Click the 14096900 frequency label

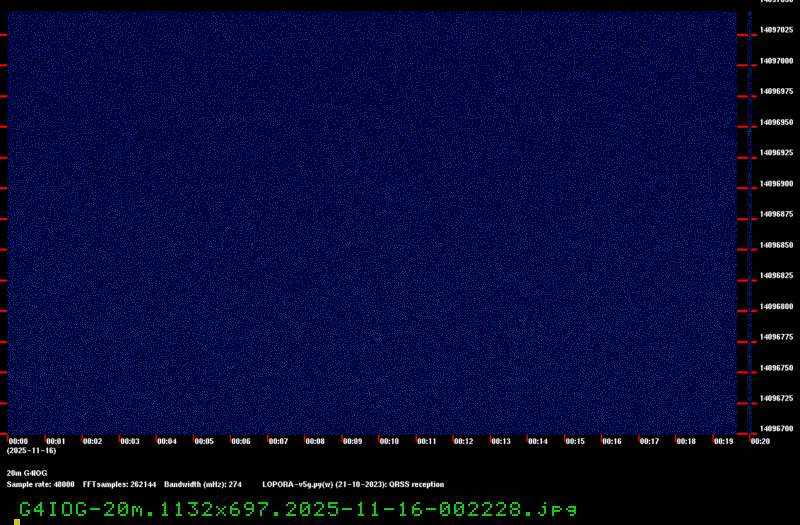tap(776, 184)
